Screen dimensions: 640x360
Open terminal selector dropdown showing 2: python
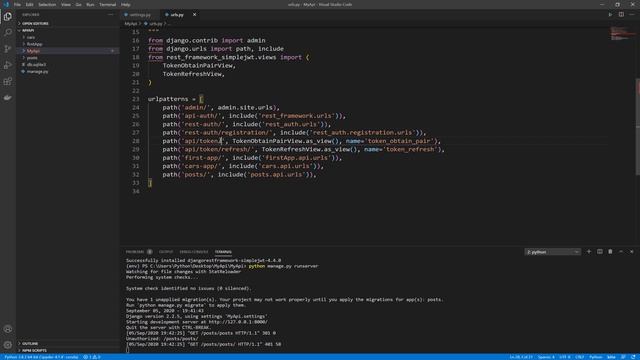pos(552,252)
